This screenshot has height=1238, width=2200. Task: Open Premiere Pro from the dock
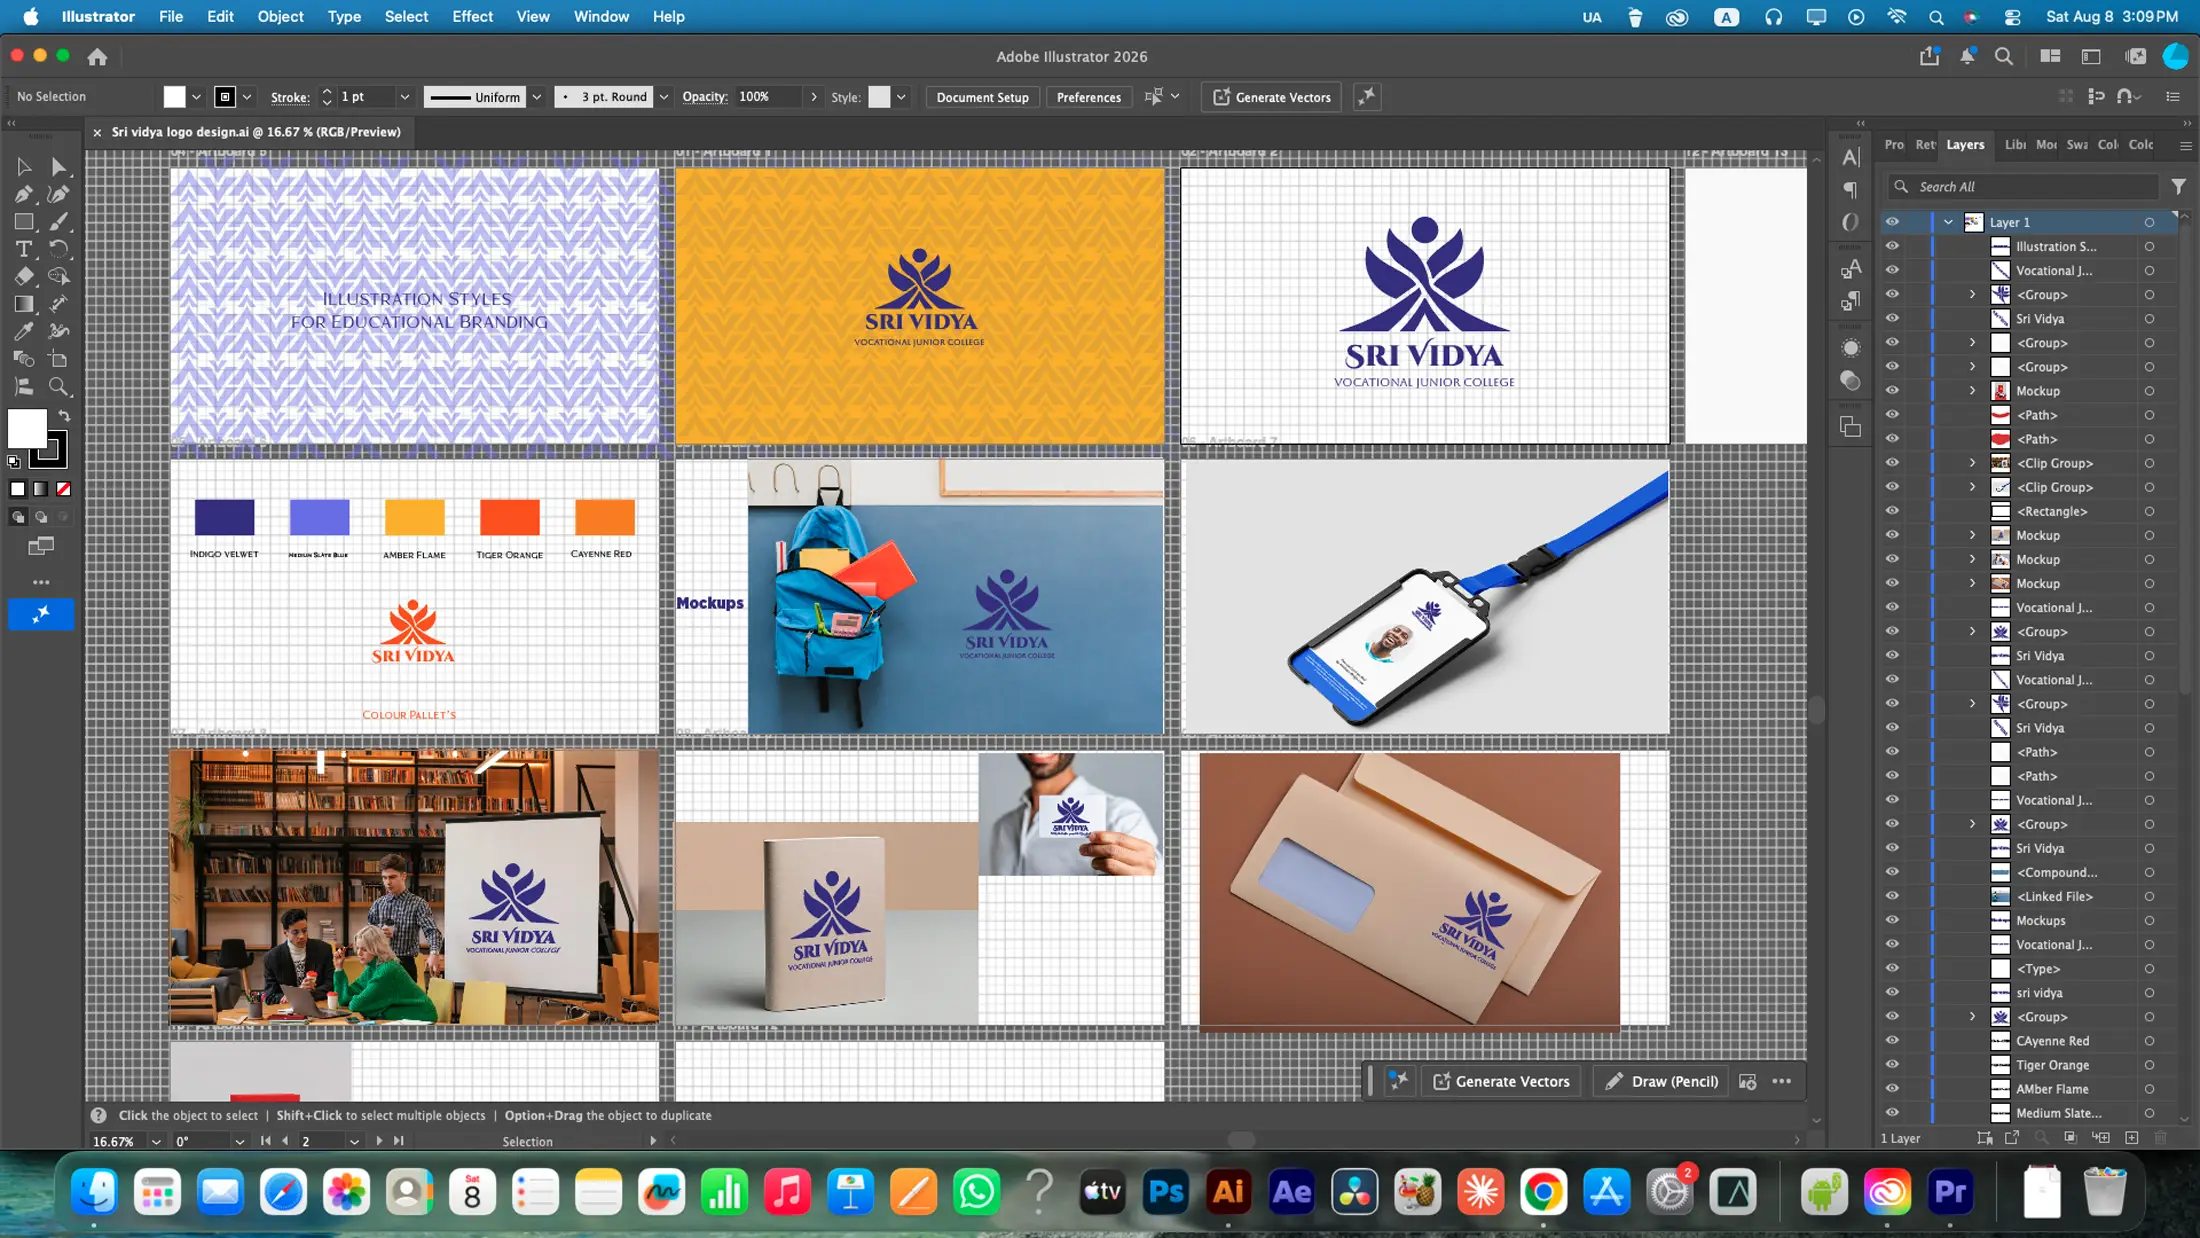[1950, 1192]
